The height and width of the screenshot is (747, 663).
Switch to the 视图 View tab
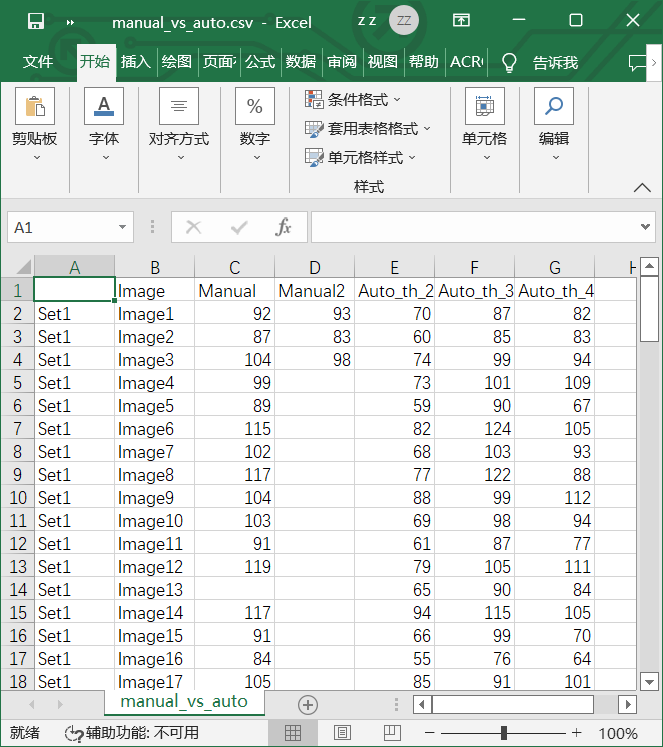coord(383,62)
